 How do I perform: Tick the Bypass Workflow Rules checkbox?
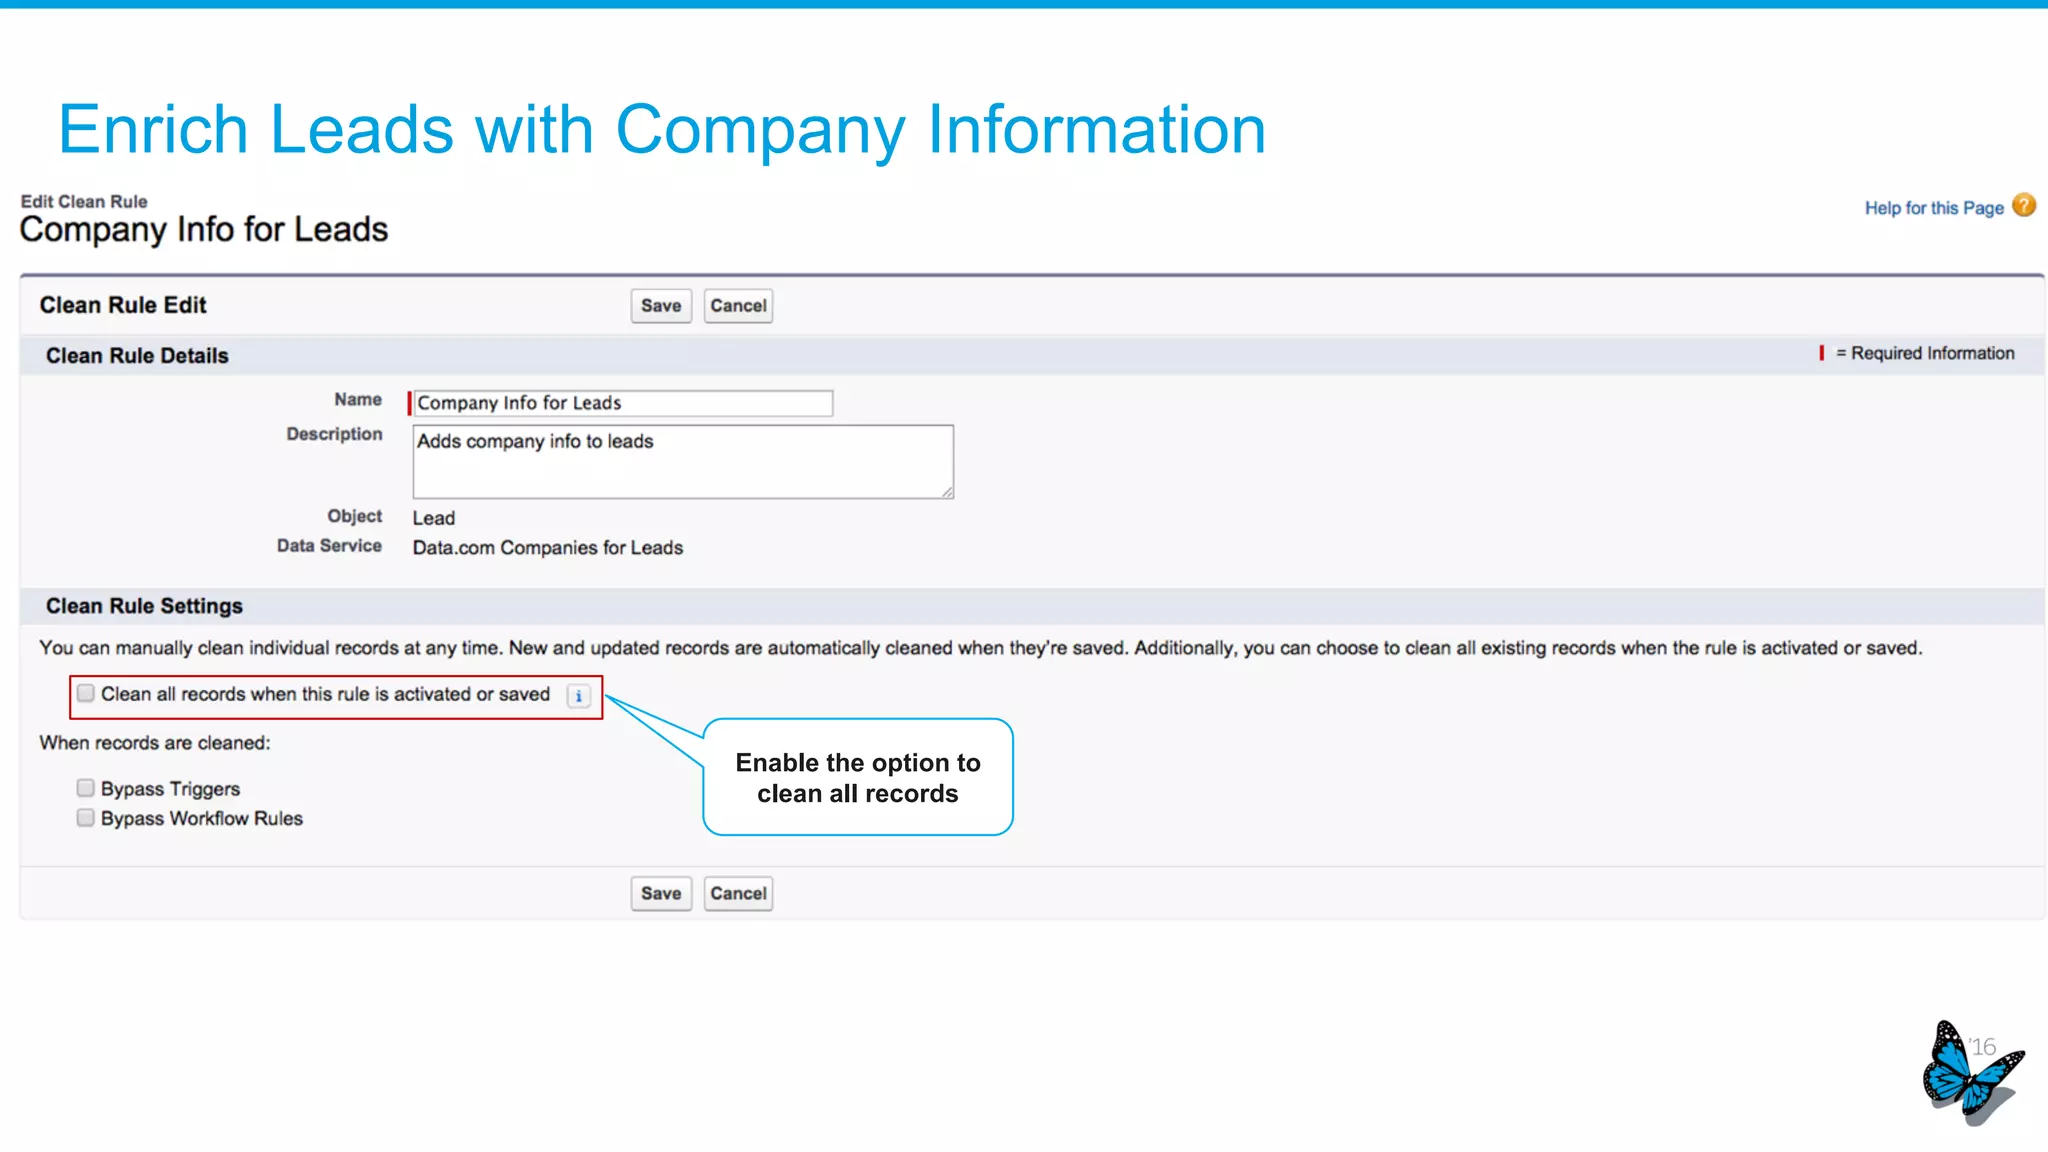pyautogui.click(x=86, y=818)
